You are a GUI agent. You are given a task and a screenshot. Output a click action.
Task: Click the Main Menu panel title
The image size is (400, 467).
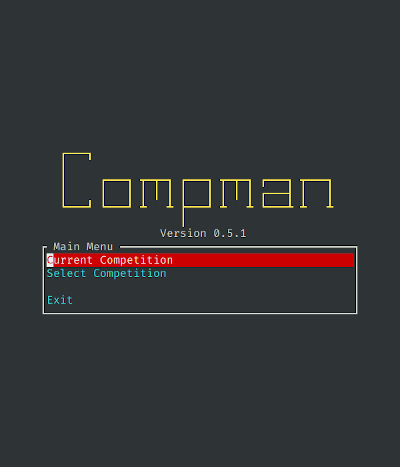coord(83,247)
